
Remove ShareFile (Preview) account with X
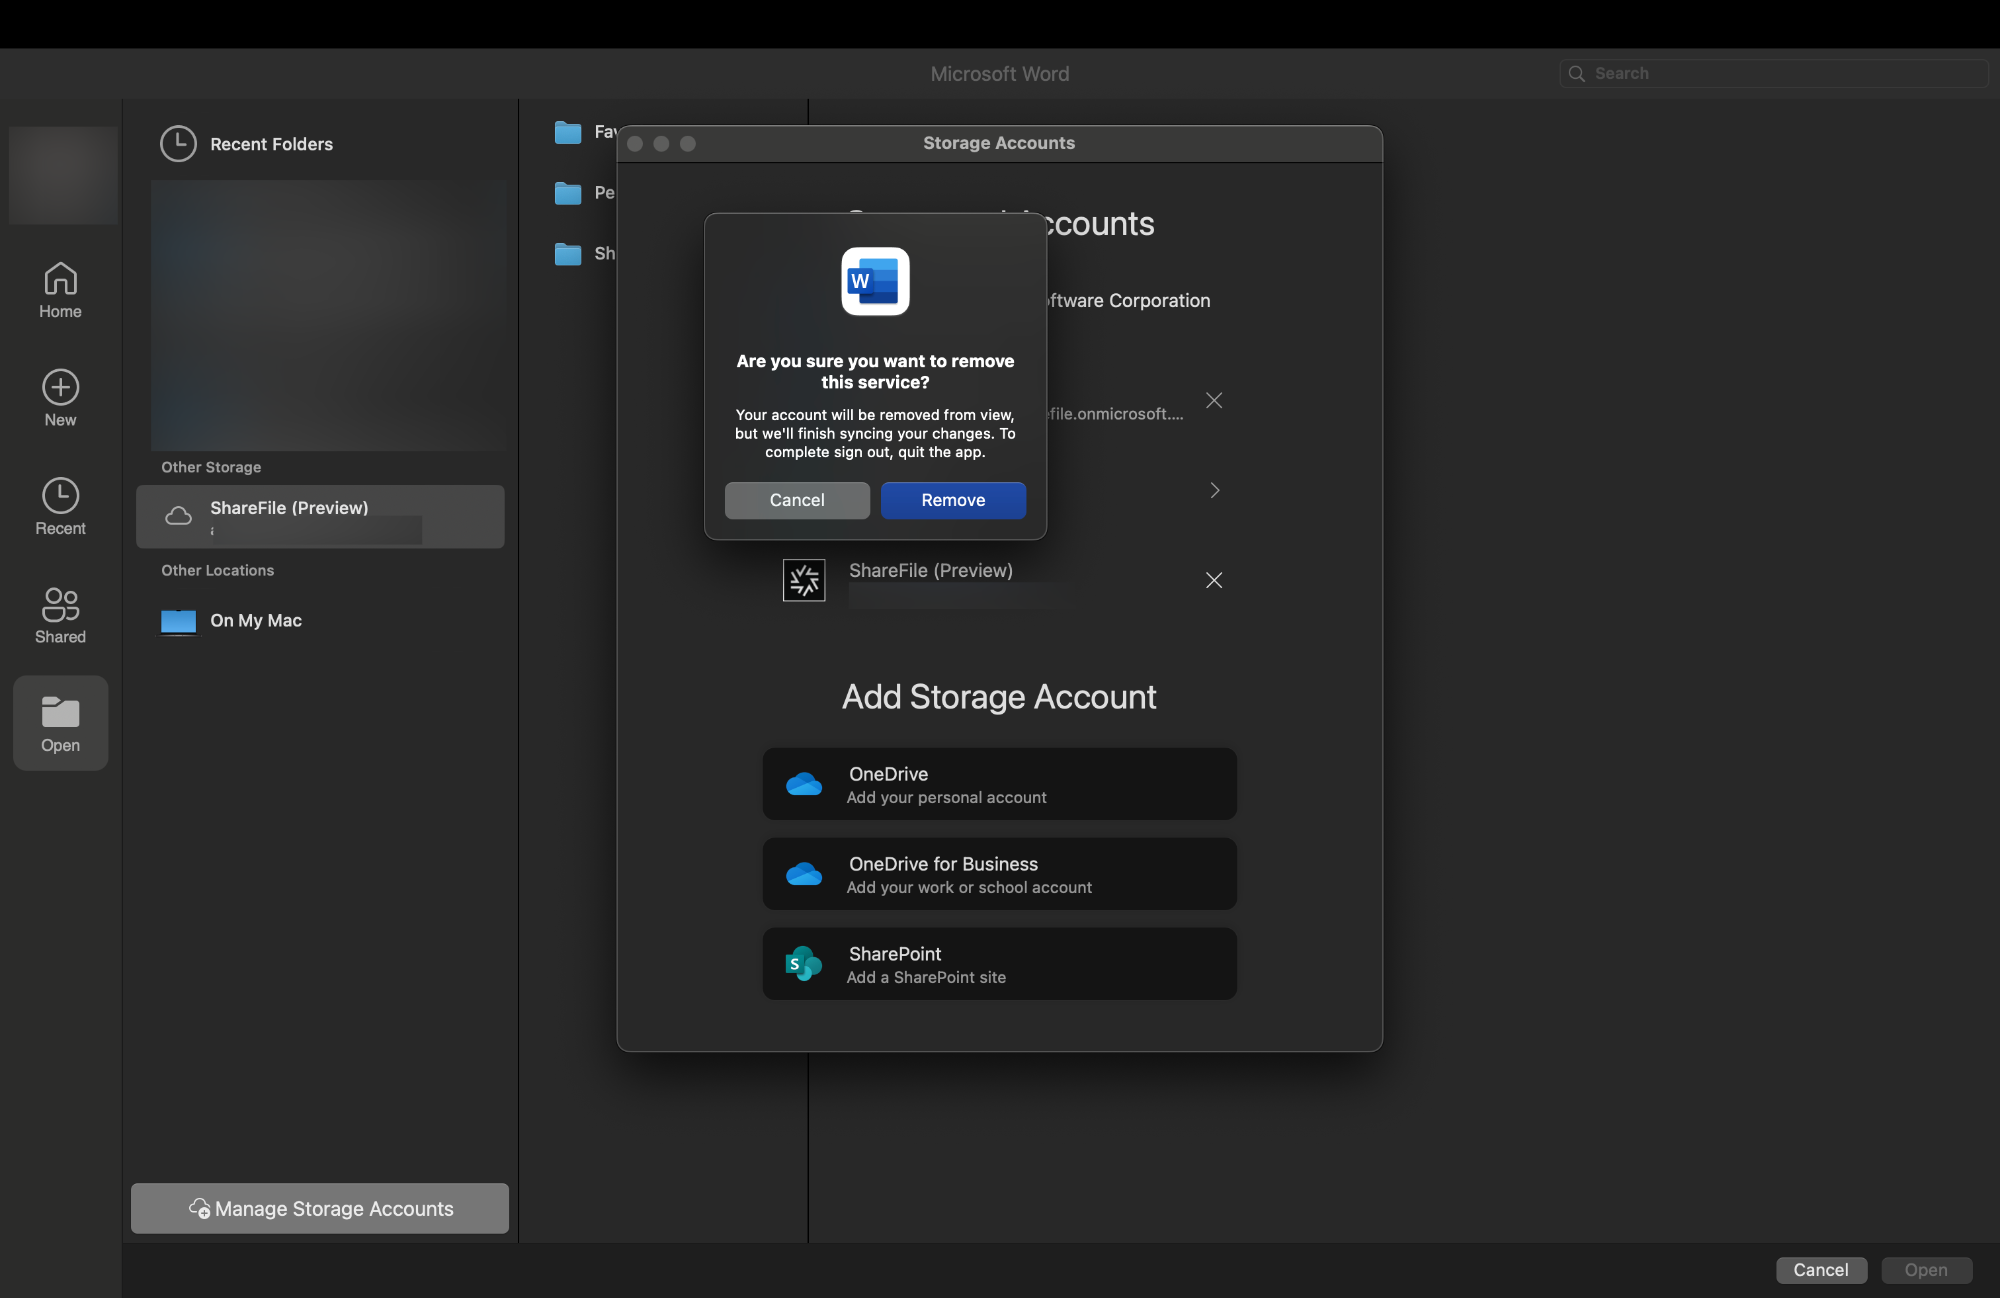(x=1214, y=580)
